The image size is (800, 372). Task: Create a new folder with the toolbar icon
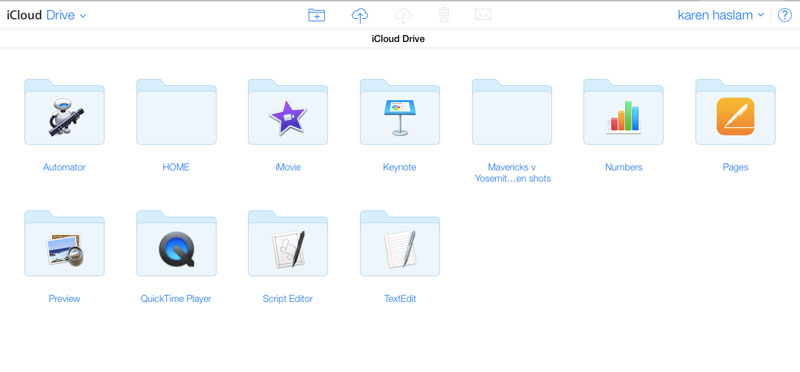point(316,15)
